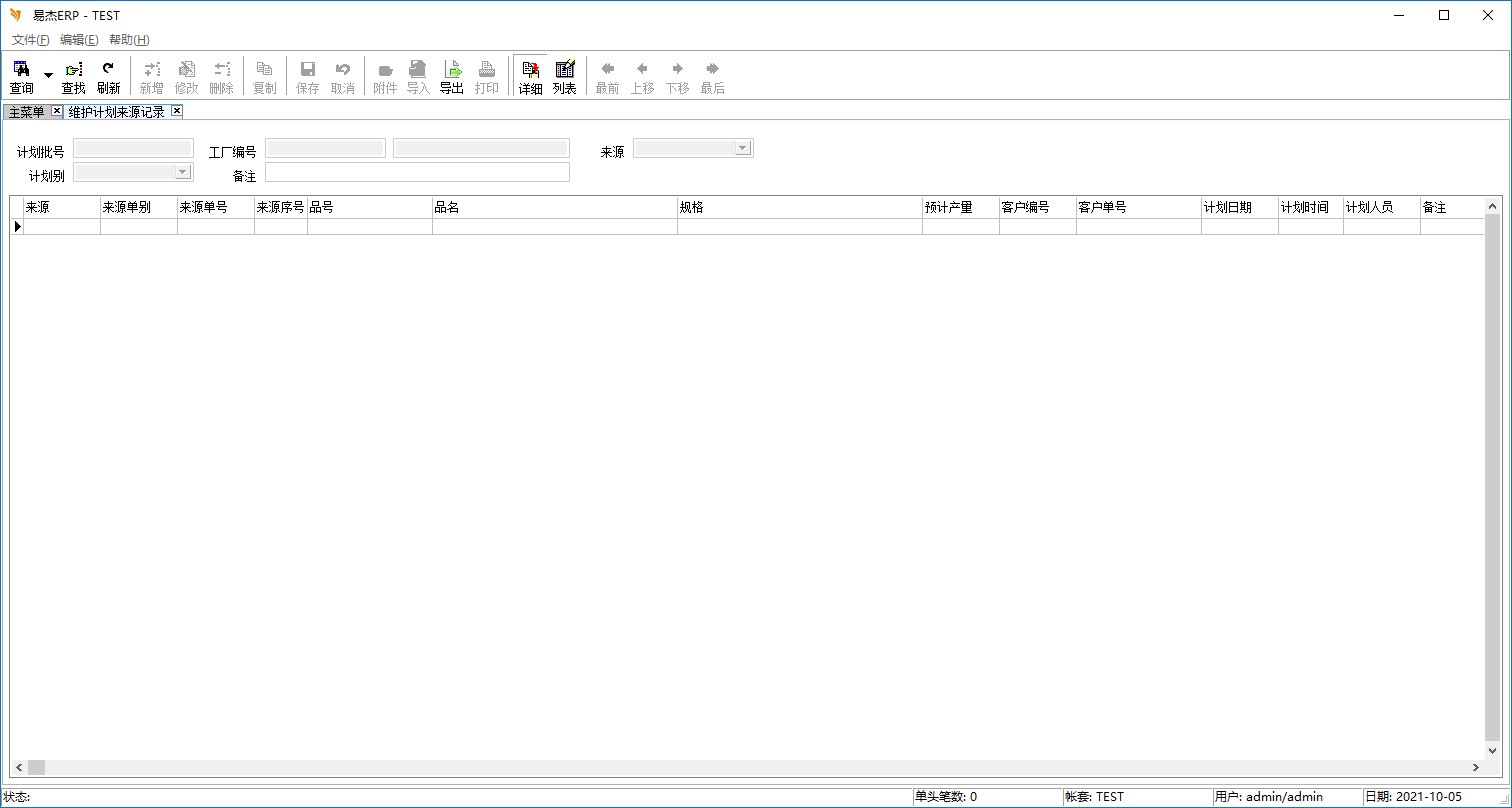The image size is (1512, 808).
Task: Click the 备注 text input field
Action: (417, 173)
